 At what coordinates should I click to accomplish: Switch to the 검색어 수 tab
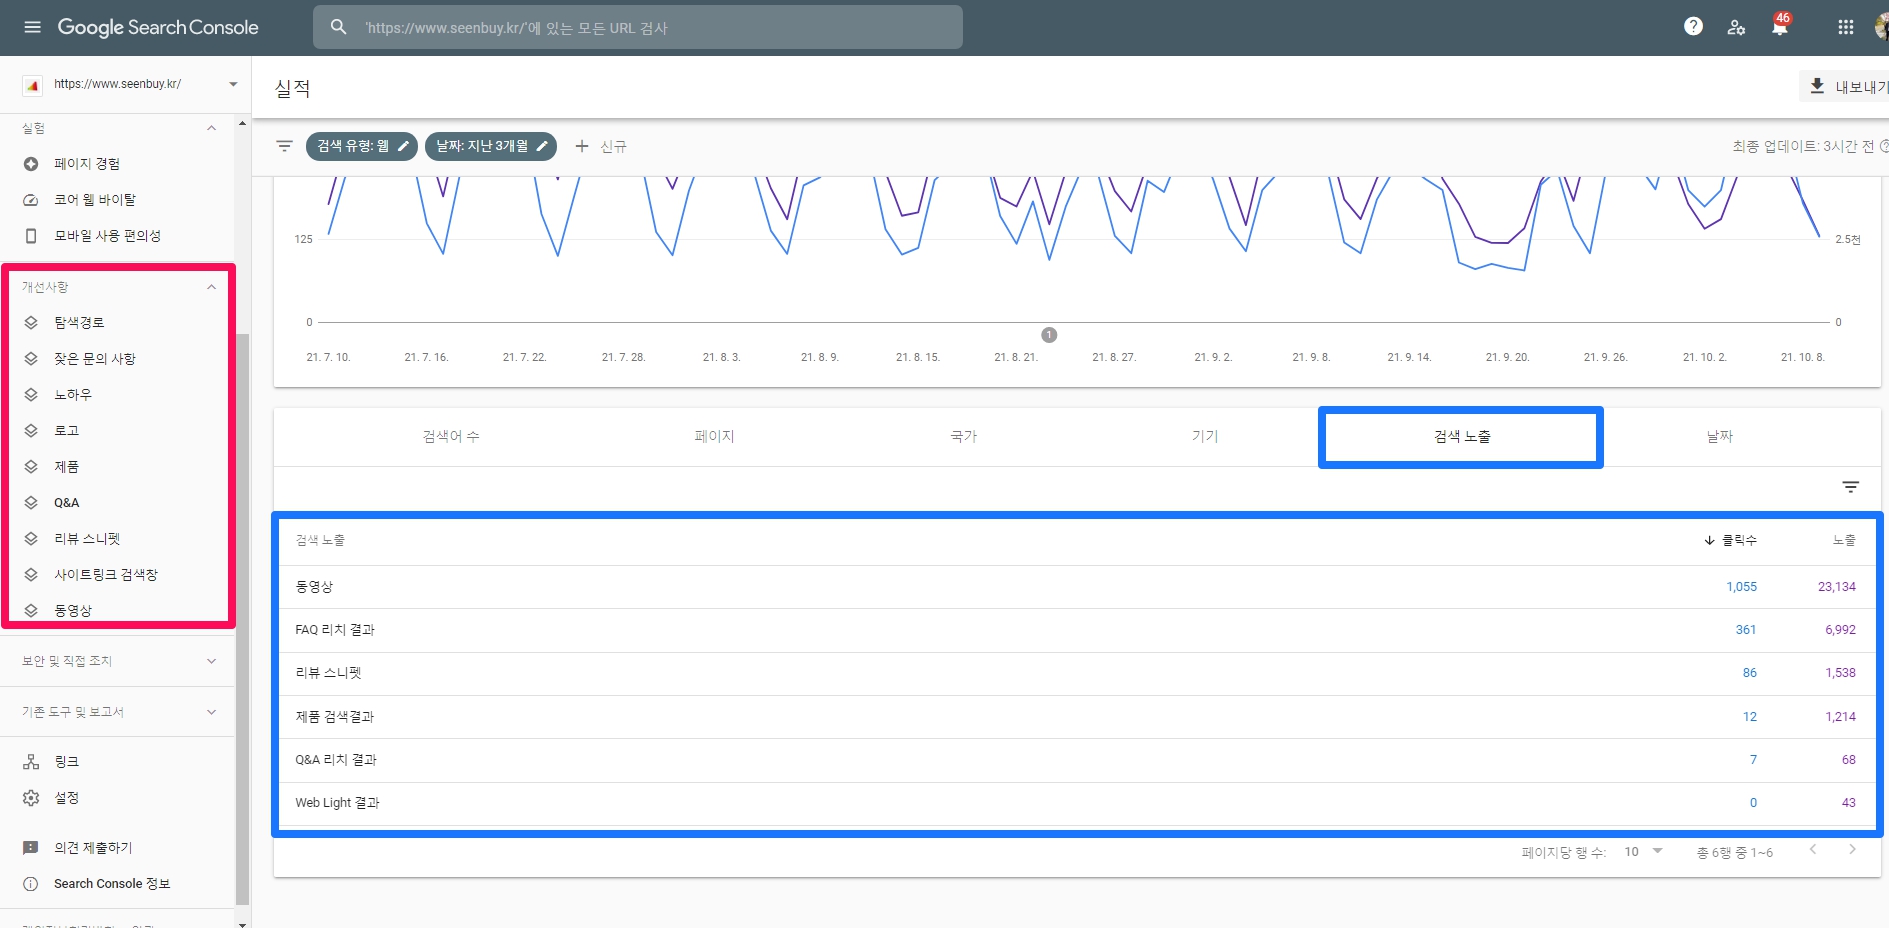tap(451, 437)
